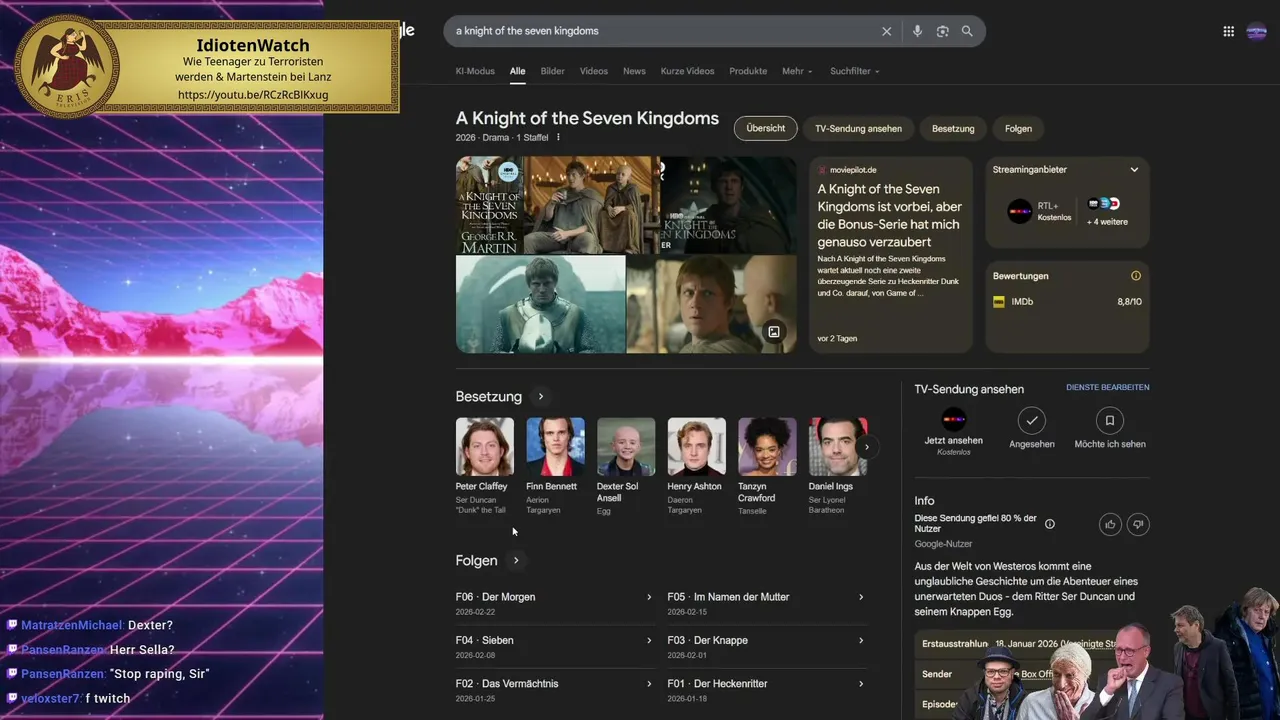Open Henry Ashton cast photo
Image resolution: width=1280 pixels, height=720 pixels.
(697, 447)
